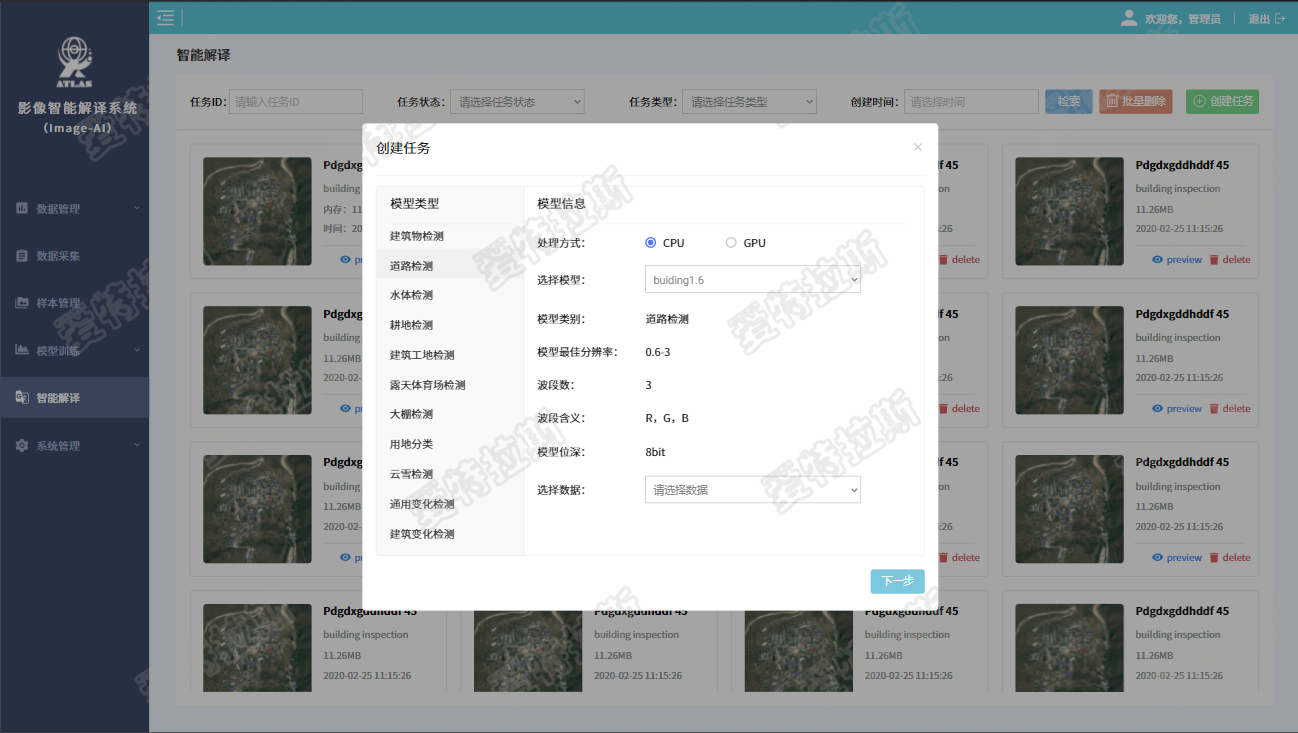This screenshot has width=1298, height=733.
Task: Open the 选择数据 dropdown
Action: click(x=752, y=490)
